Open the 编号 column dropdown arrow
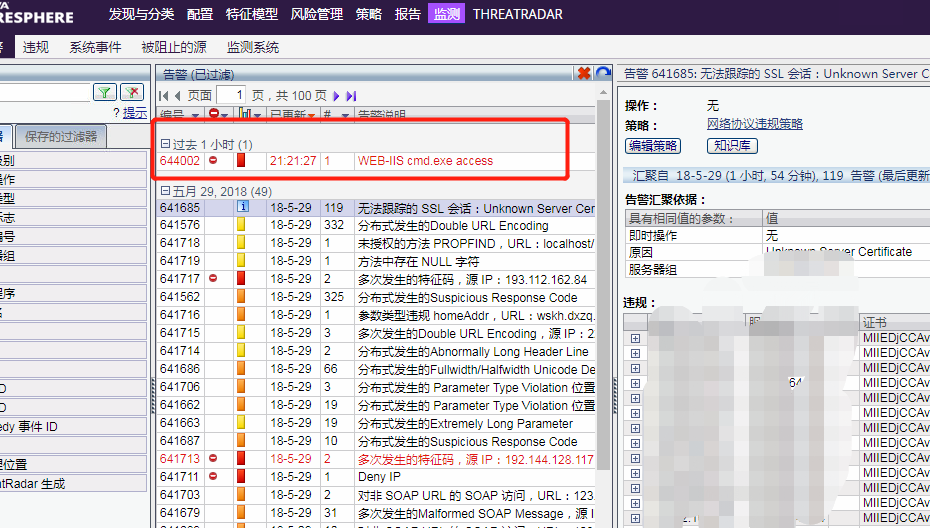 195,116
